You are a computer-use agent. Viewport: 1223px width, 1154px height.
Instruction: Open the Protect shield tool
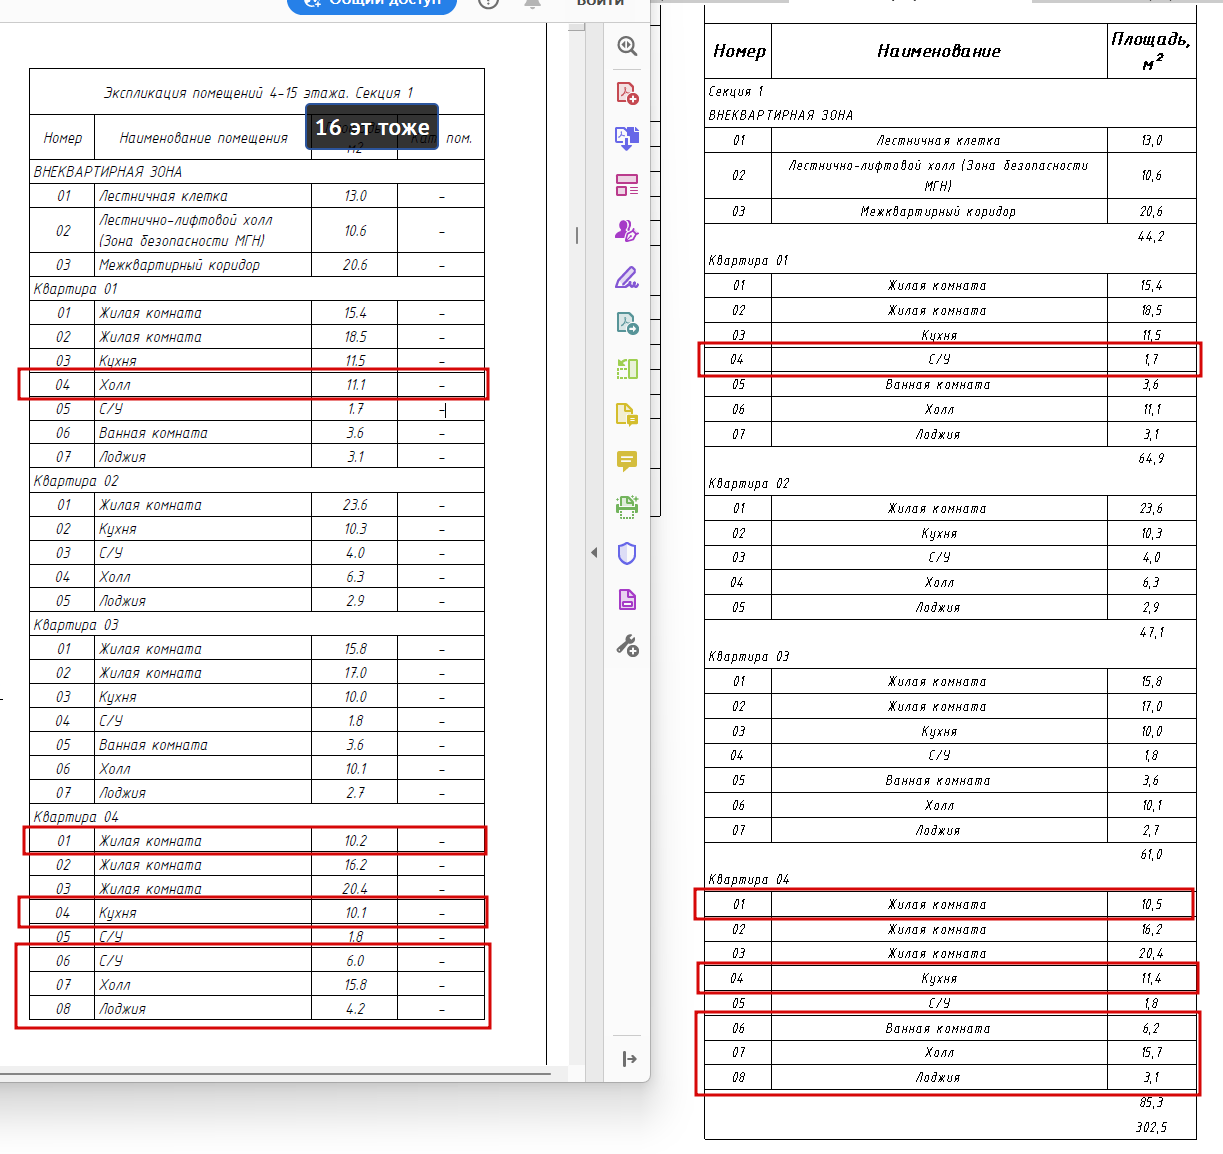(627, 553)
